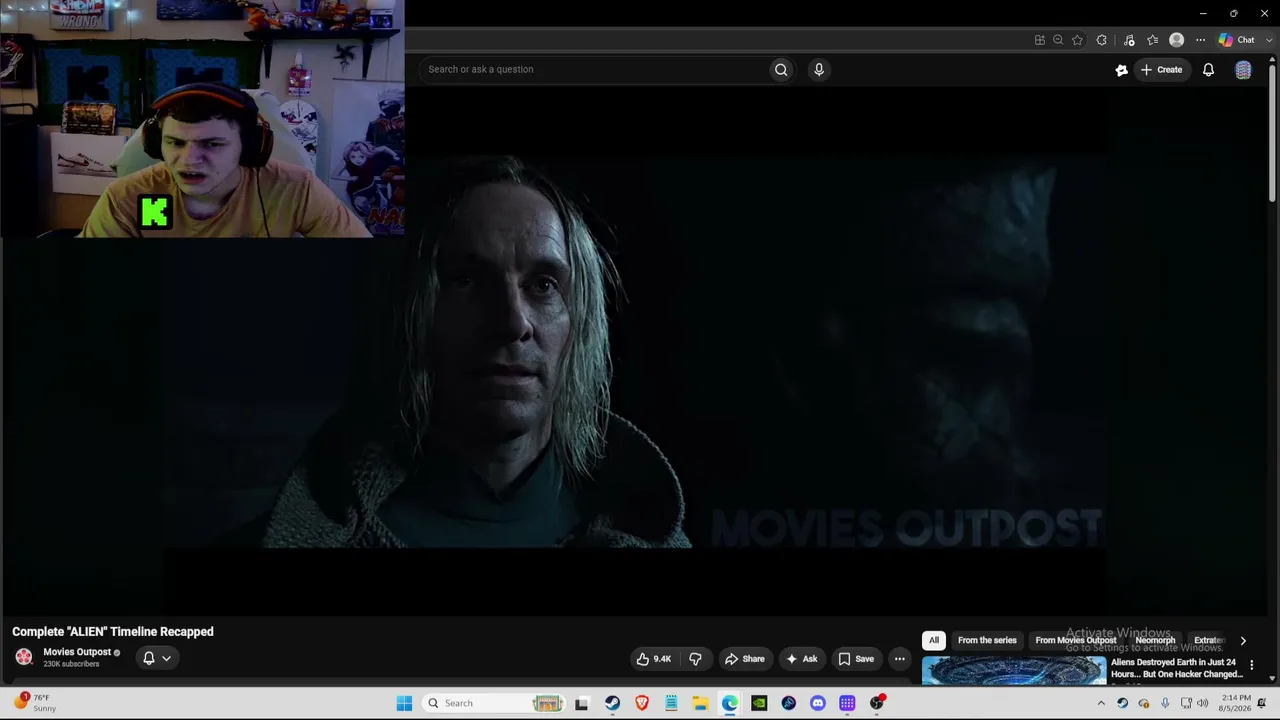Expand the subscription notification options chevron

166,658
